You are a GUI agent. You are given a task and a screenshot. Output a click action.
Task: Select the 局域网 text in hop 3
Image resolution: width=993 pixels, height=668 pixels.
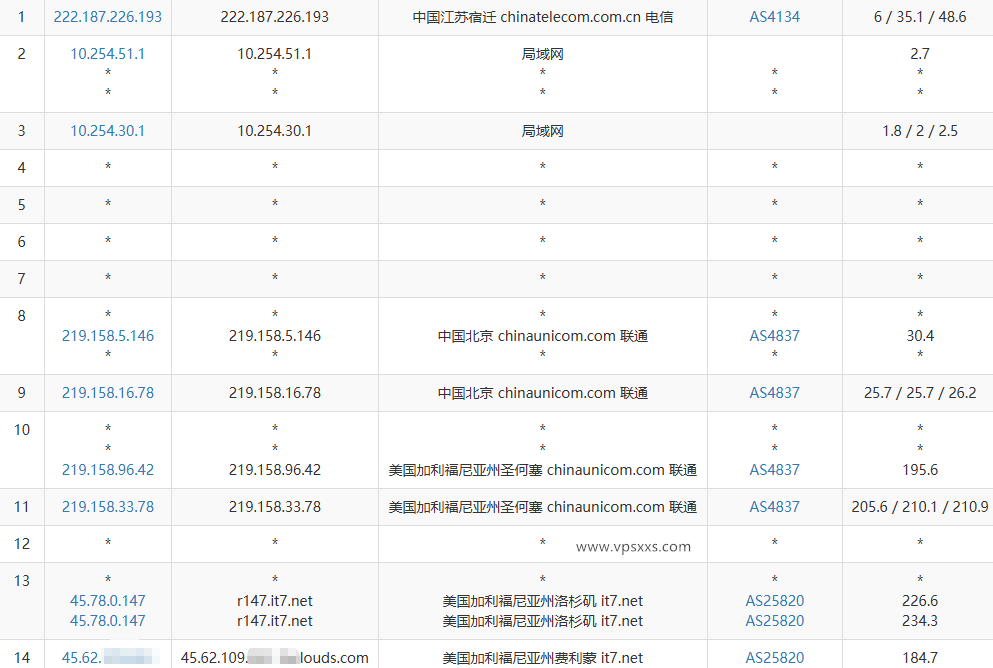pos(543,131)
